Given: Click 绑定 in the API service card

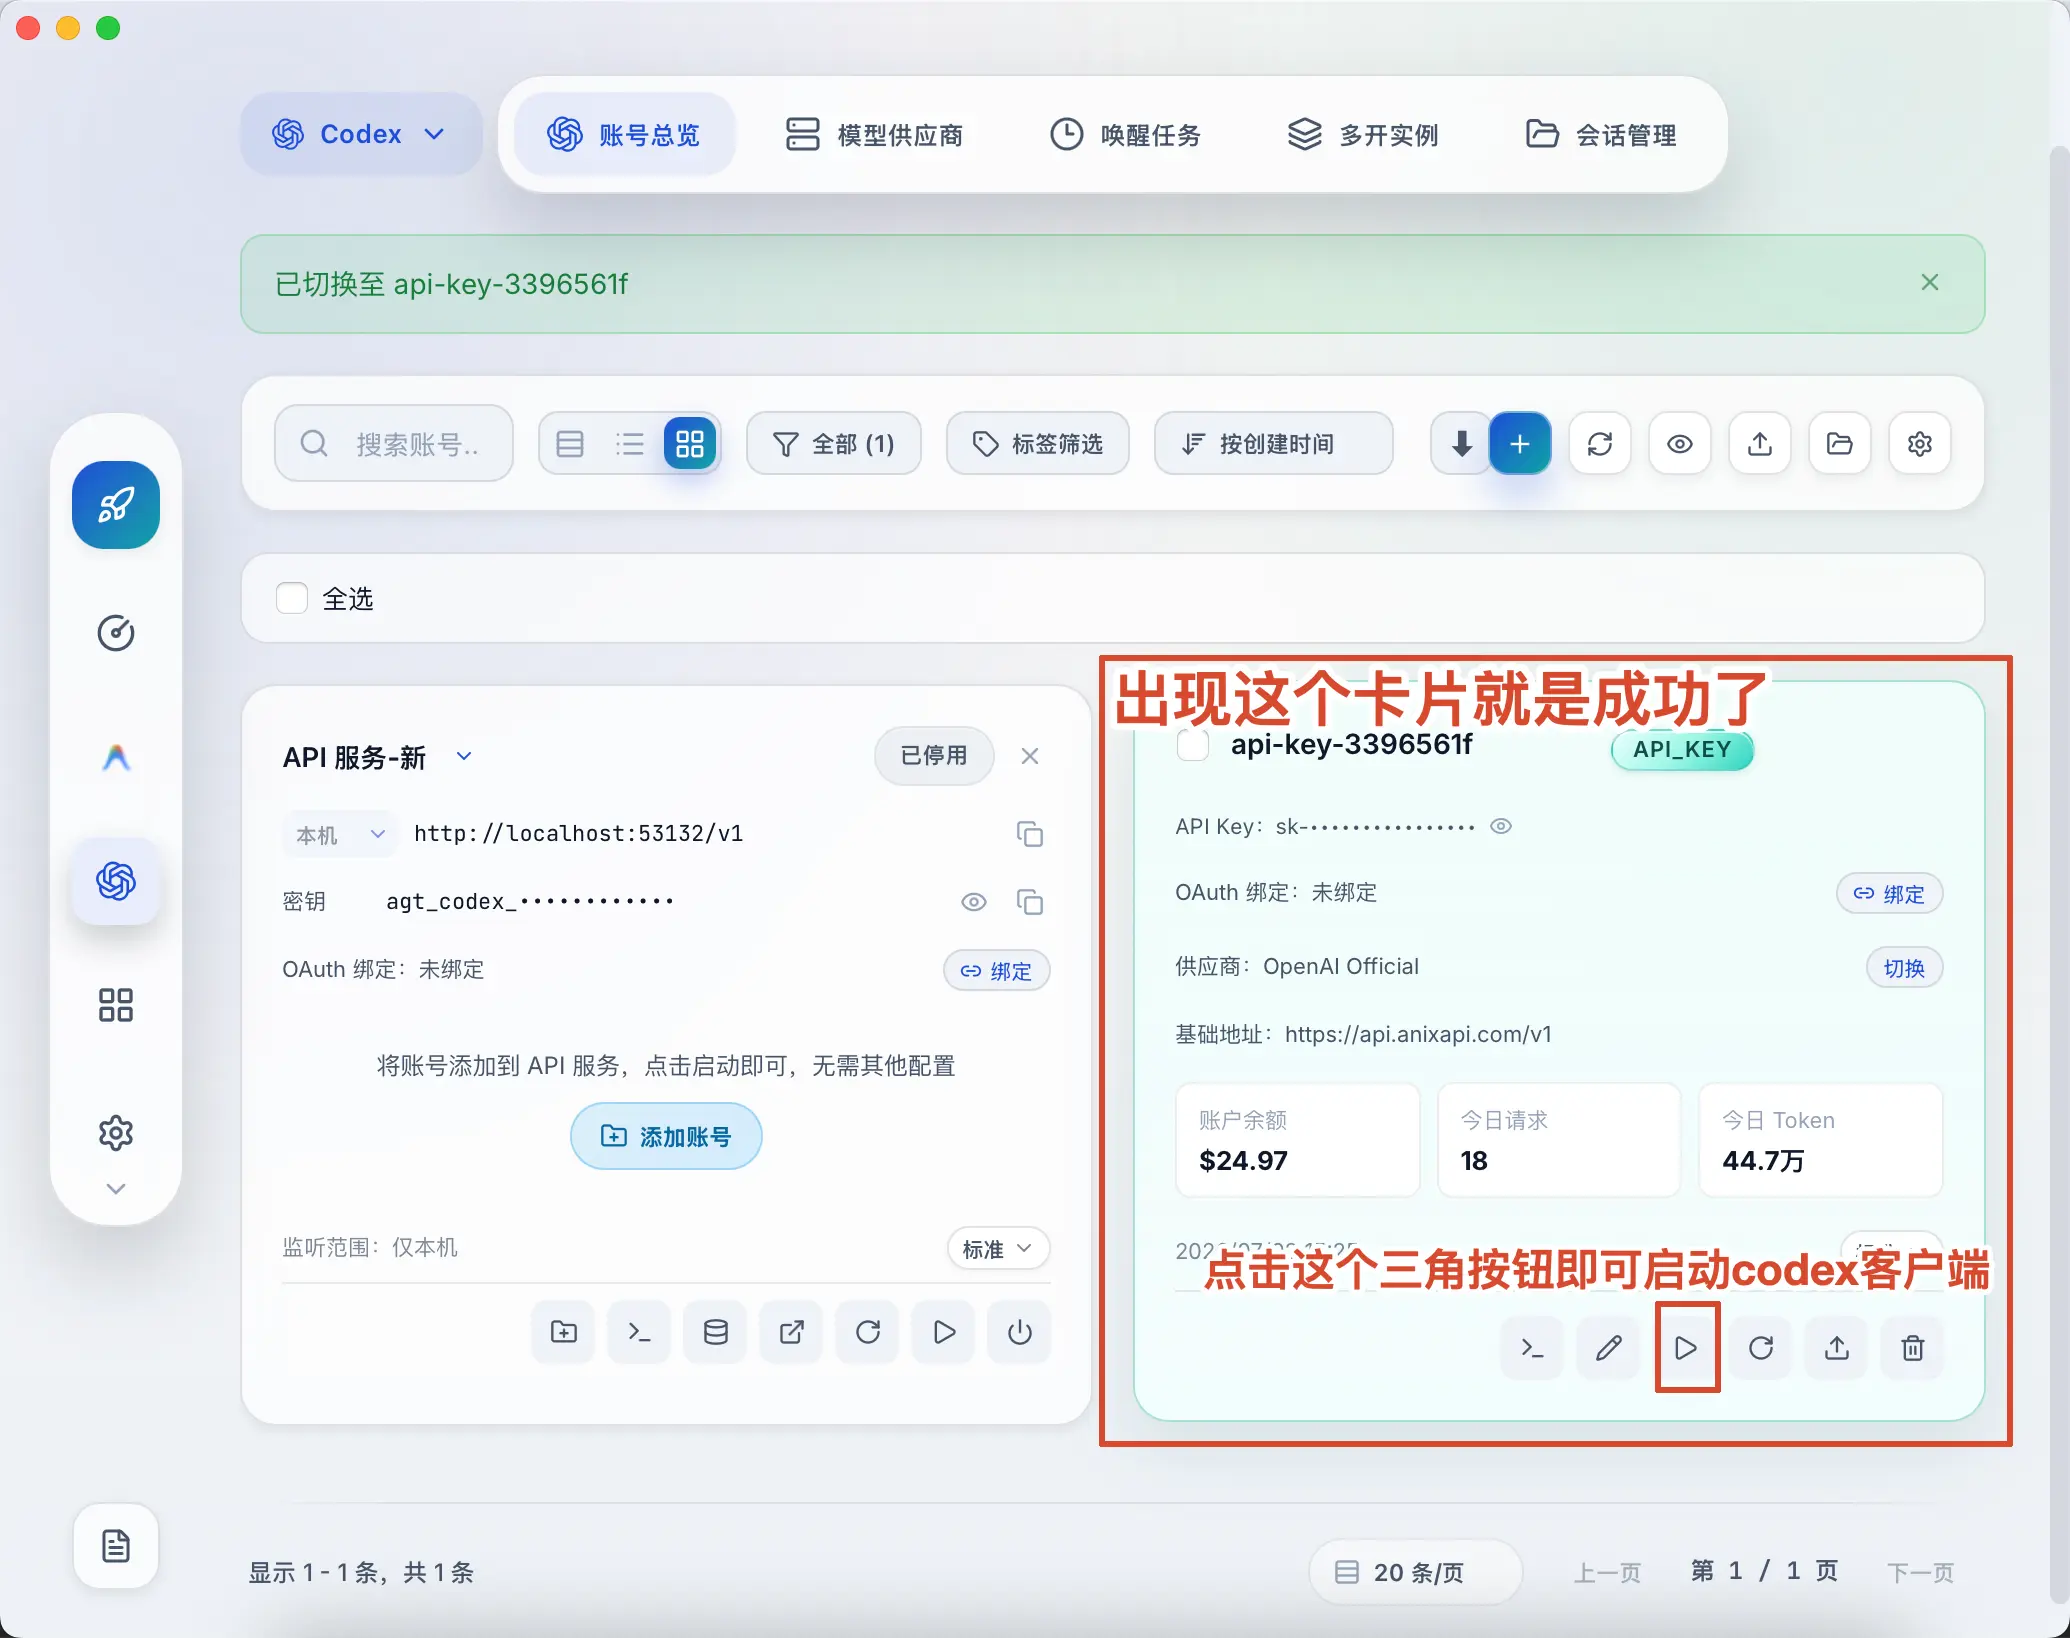Looking at the screenshot, I should pyautogui.click(x=996, y=970).
